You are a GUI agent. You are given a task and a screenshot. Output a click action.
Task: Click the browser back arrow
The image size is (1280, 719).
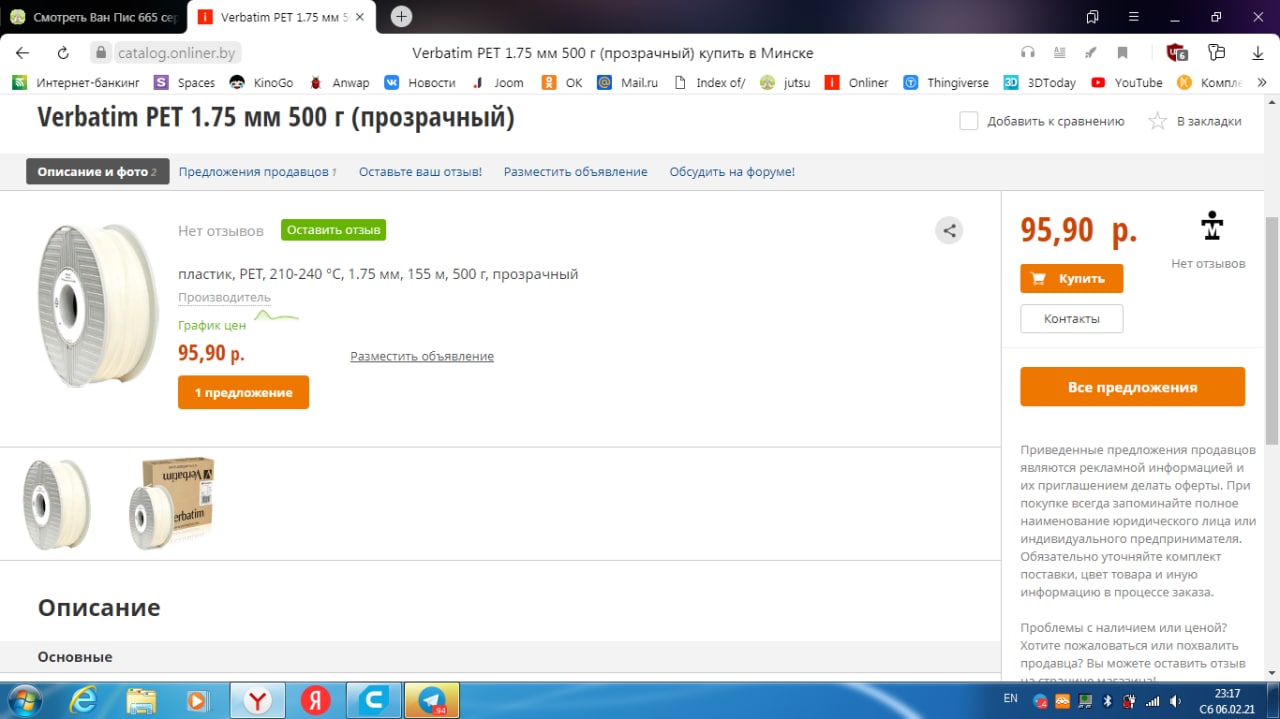click(x=22, y=53)
